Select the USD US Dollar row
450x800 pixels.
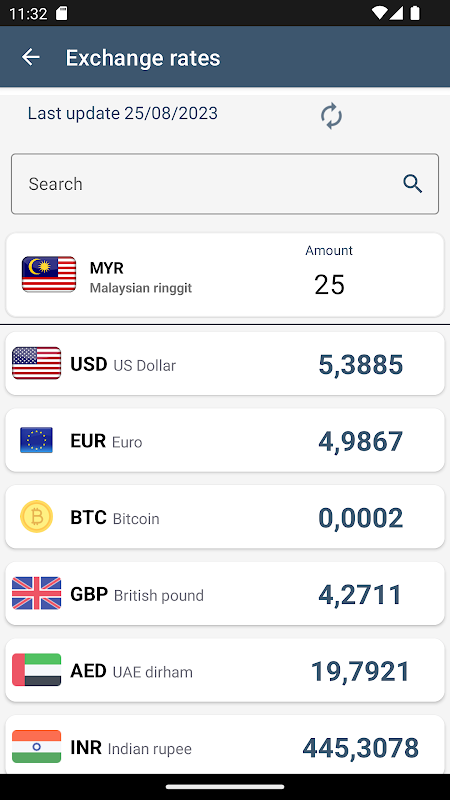[x=225, y=363]
